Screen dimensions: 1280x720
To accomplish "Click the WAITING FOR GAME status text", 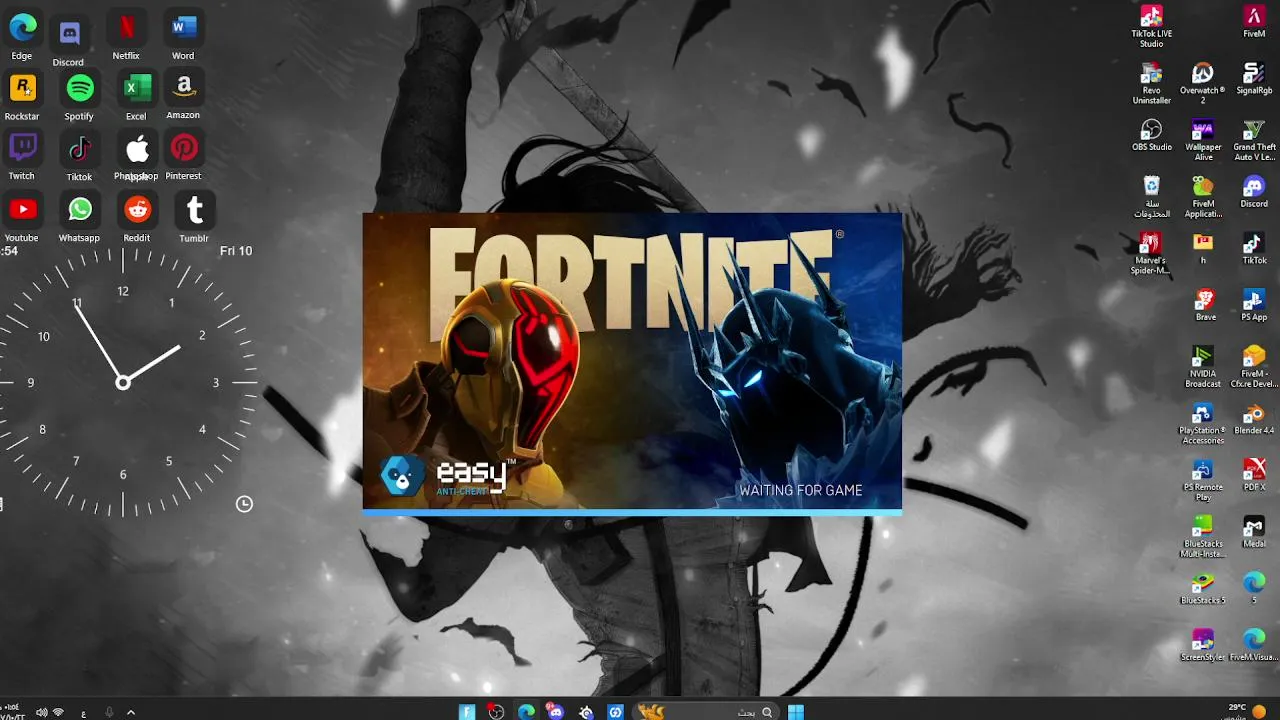I will click(800, 490).
